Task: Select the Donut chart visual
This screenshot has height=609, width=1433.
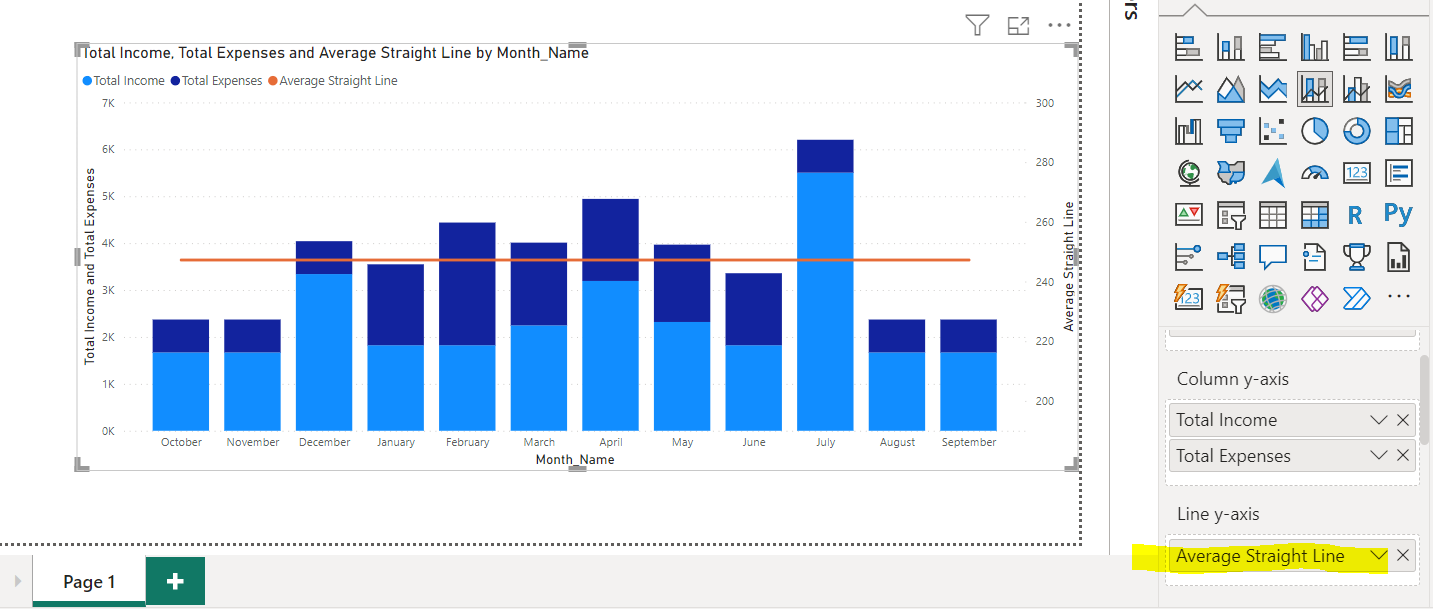Action: click(1356, 131)
